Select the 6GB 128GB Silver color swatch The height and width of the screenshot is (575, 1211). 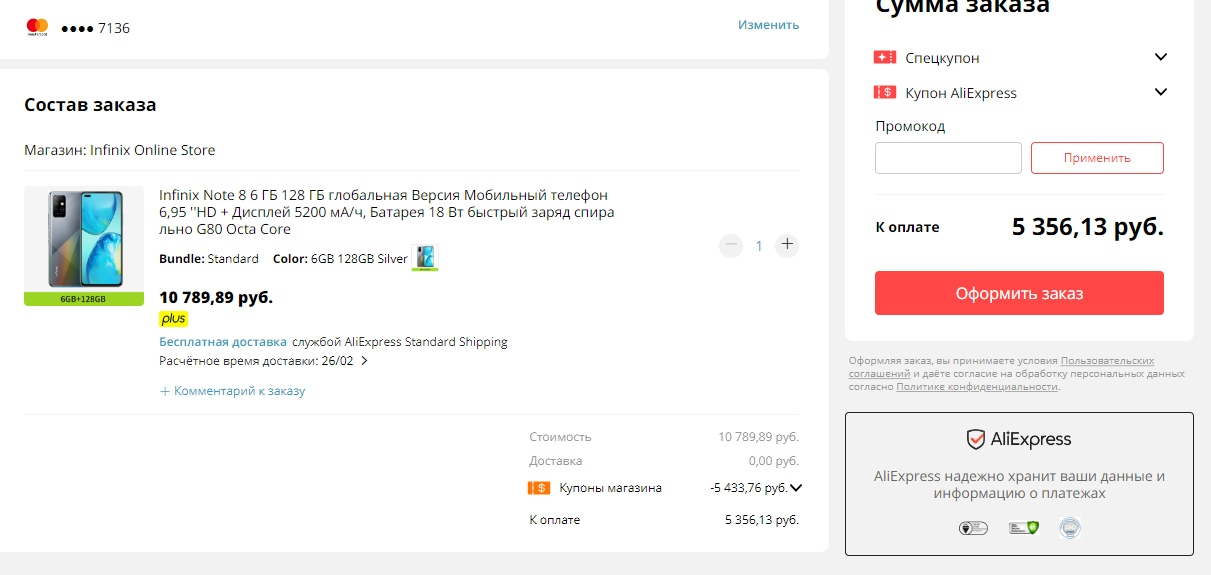tap(425, 258)
